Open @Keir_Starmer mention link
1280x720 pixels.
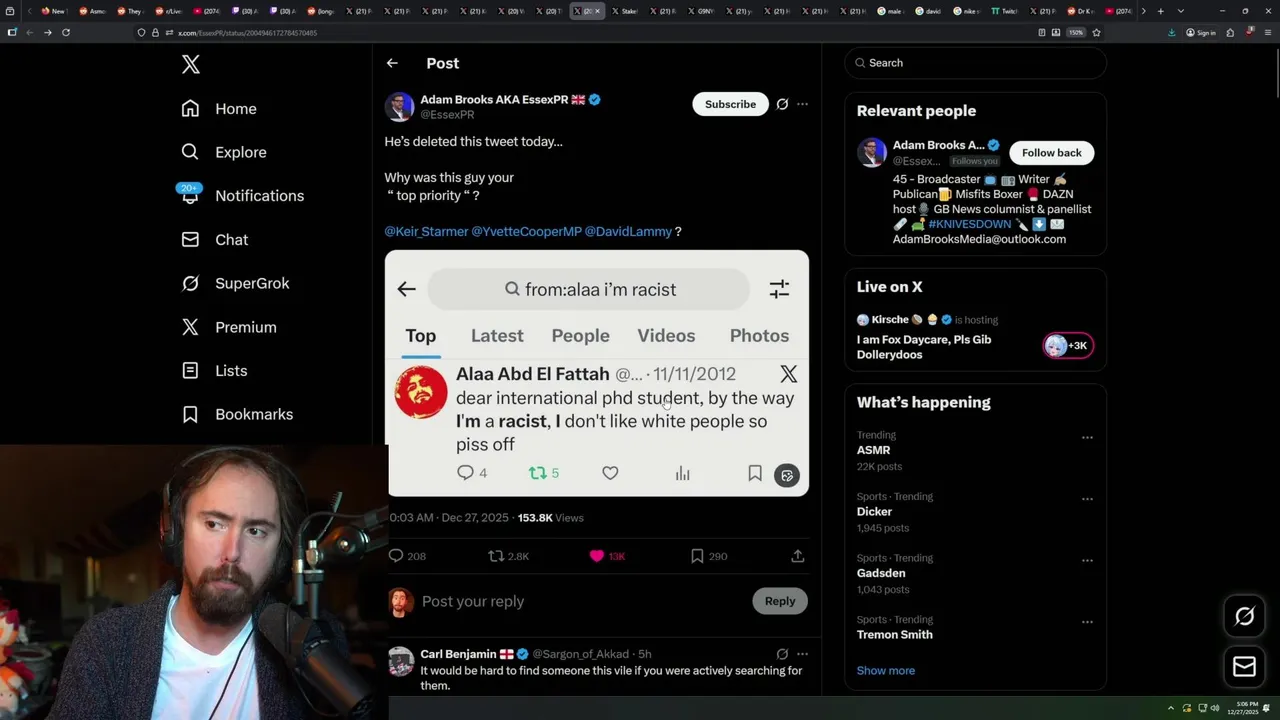click(x=426, y=231)
